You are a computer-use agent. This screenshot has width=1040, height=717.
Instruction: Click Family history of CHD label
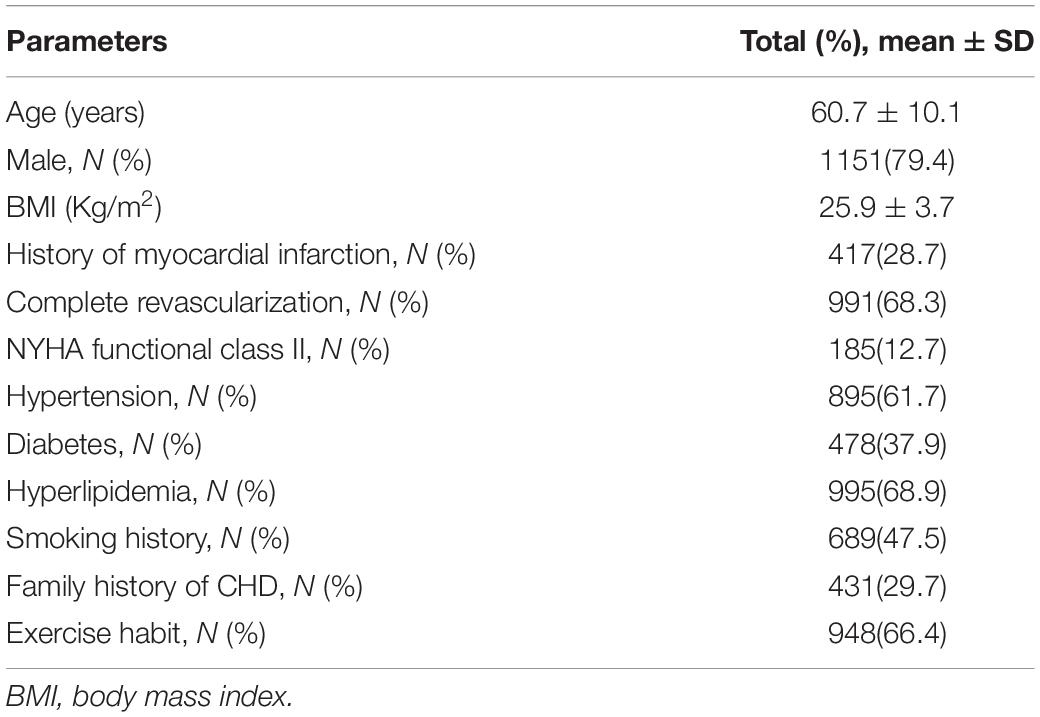point(184,586)
